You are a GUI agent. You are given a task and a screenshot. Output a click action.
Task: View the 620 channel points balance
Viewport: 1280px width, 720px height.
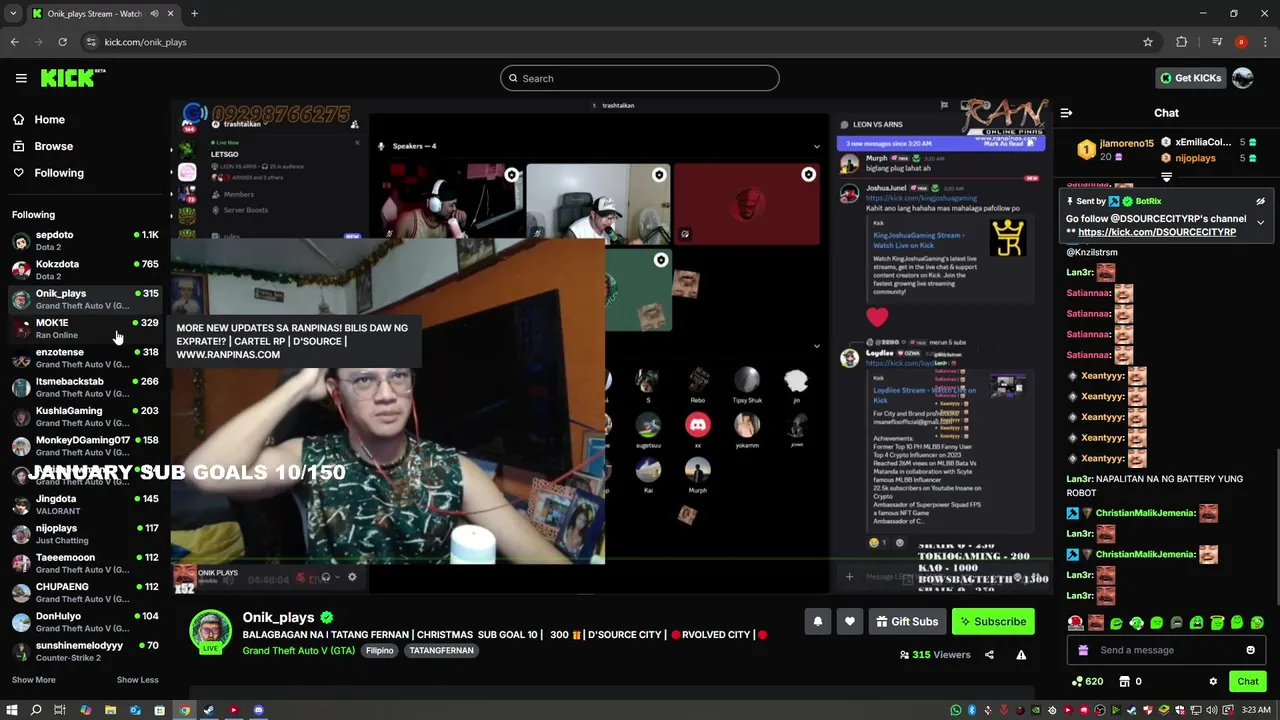pos(1087,682)
